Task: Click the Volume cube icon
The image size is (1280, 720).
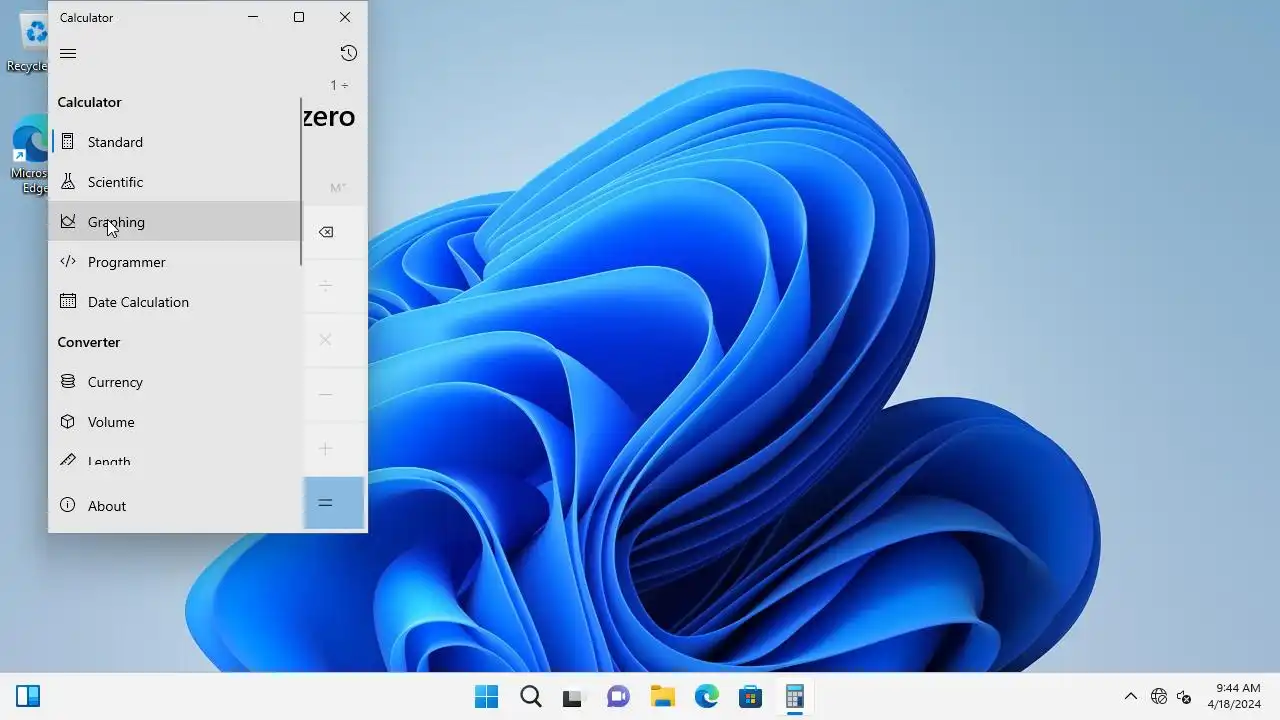Action: (68, 421)
